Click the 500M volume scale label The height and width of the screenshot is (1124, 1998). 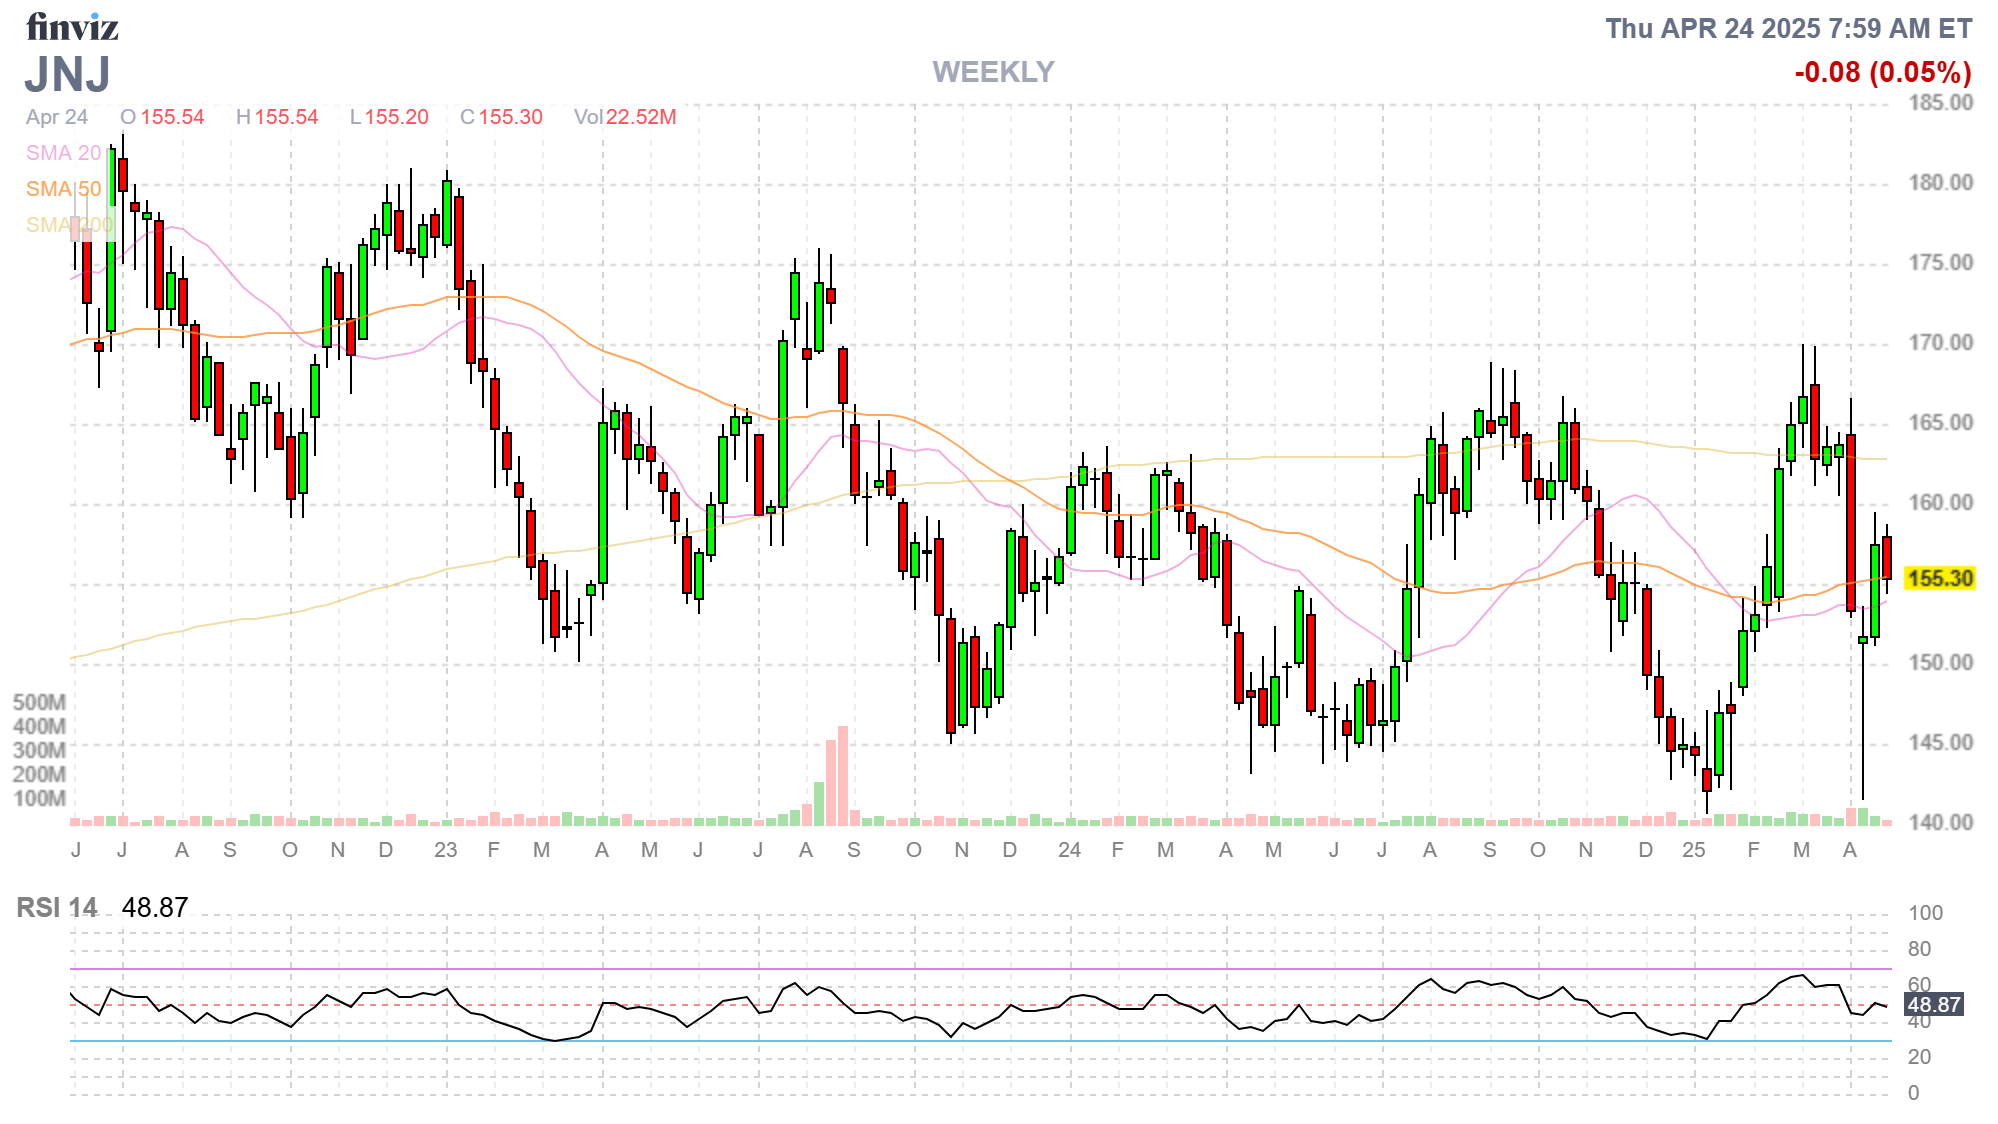[39, 702]
